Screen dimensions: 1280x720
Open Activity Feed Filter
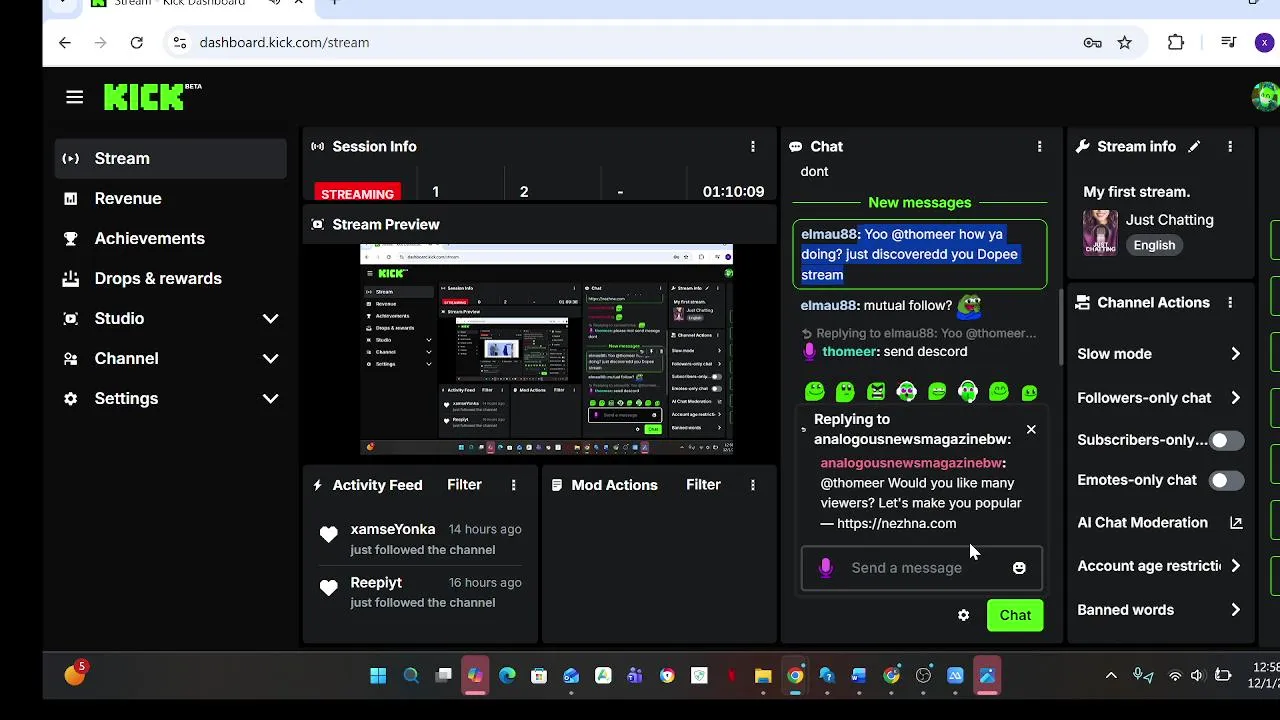pos(464,485)
